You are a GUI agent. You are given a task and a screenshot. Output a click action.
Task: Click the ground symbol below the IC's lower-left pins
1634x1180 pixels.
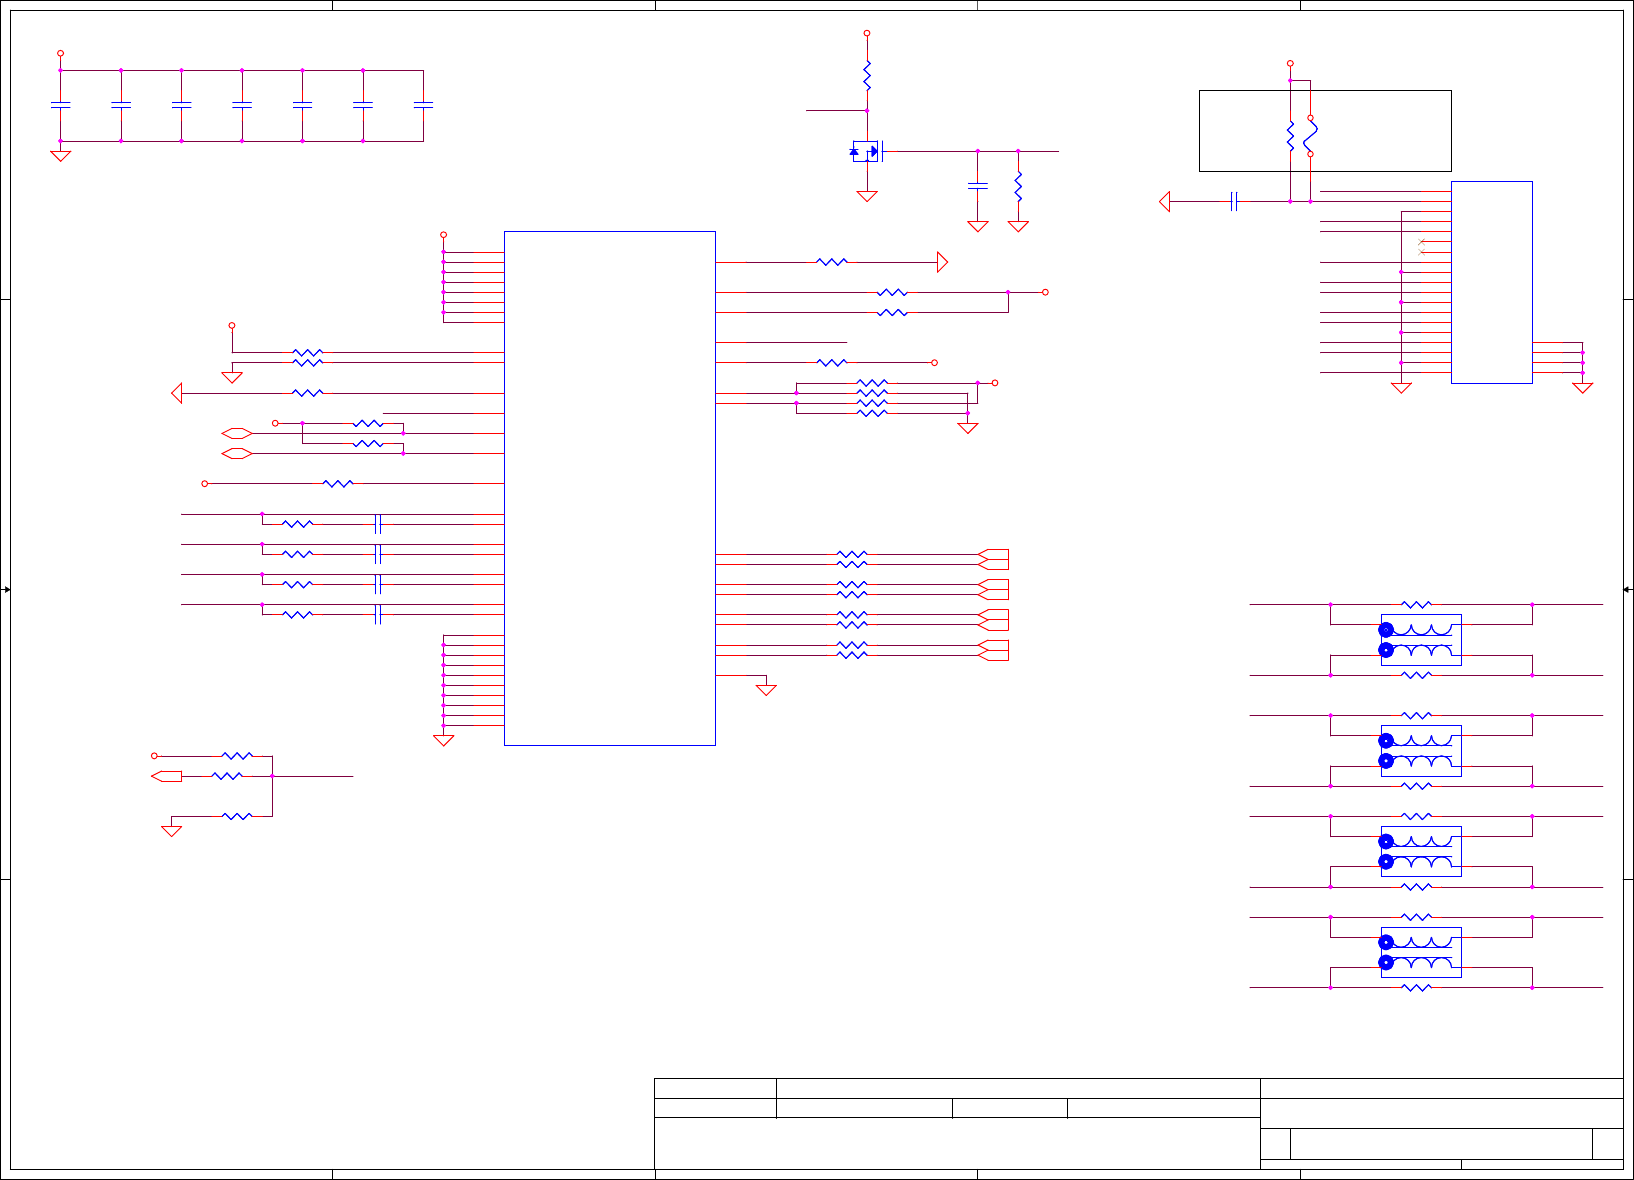[444, 740]
